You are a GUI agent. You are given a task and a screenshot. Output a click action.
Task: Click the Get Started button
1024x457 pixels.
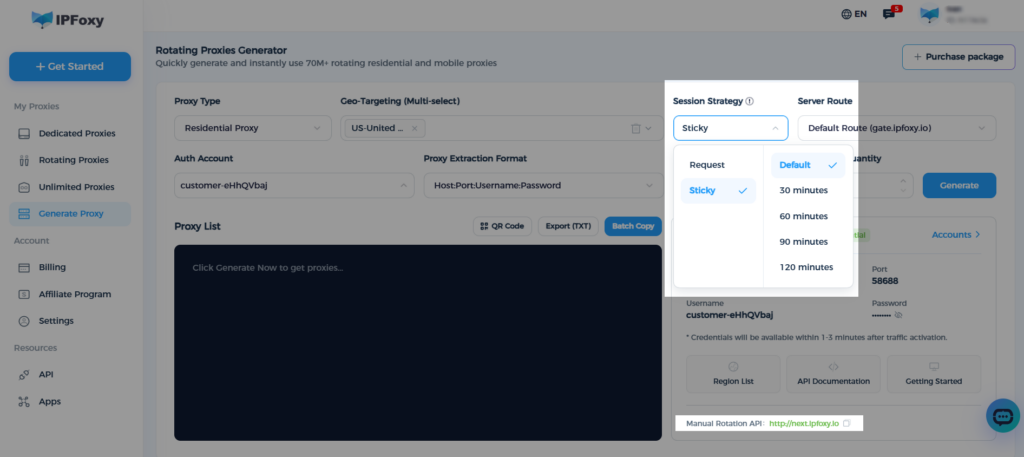tap(70, 67)
